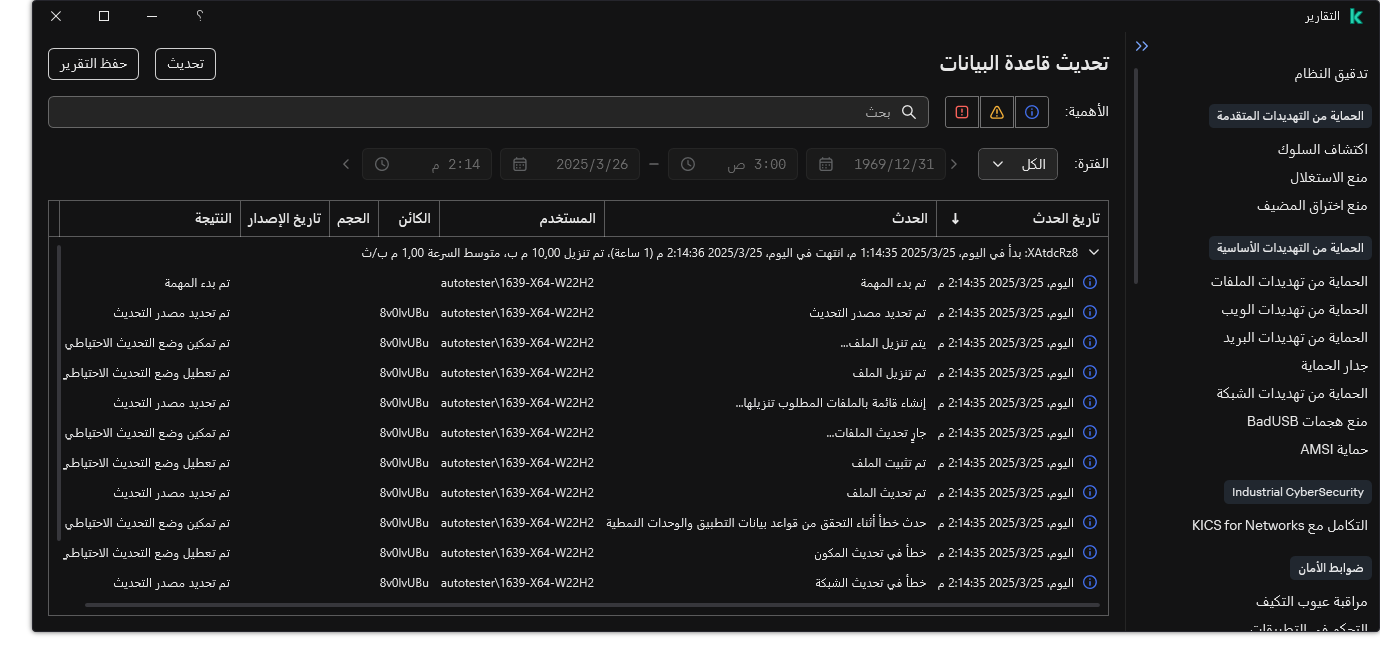Collapse the sidebar using the double-arrow icon
Viewport: 1380px width, 664px height.
point(1142,45)
